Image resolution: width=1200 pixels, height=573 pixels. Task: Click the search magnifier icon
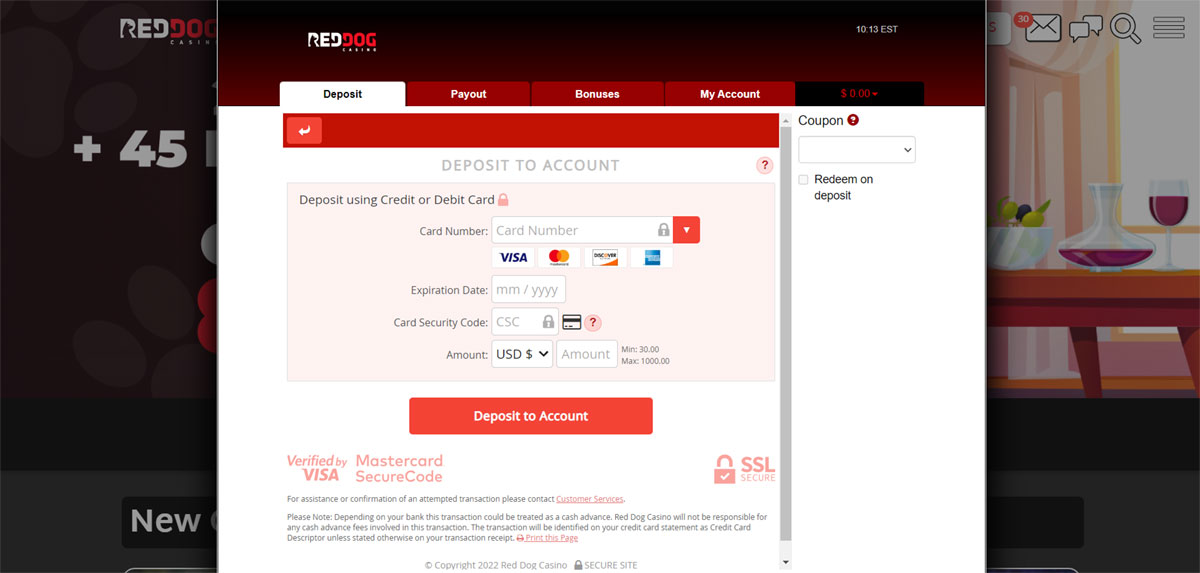(x=1126, y=29)
